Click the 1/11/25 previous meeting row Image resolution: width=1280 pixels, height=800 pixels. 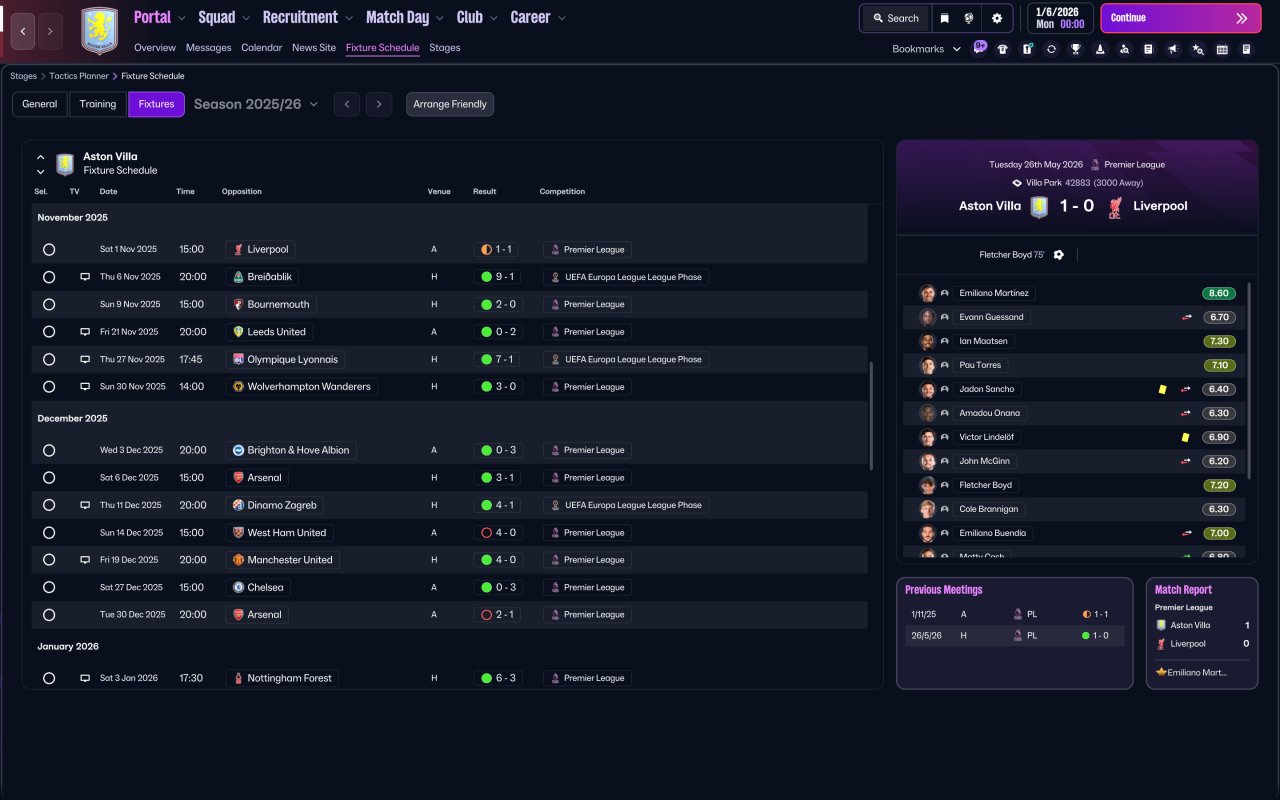coord(1014,614)
